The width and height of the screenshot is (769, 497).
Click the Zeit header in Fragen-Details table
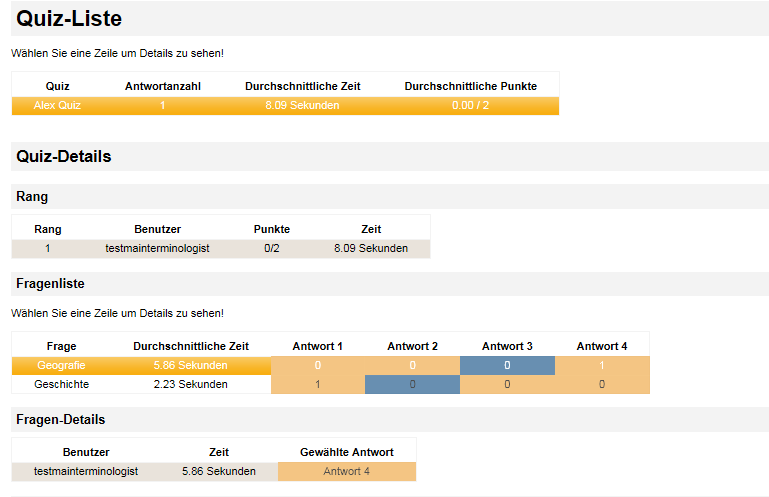click(x=219, y=452)
